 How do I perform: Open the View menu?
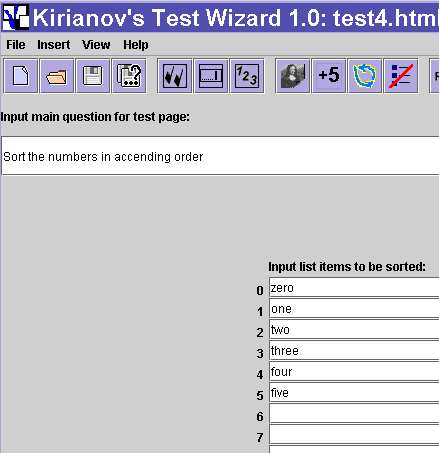(96, 45)
